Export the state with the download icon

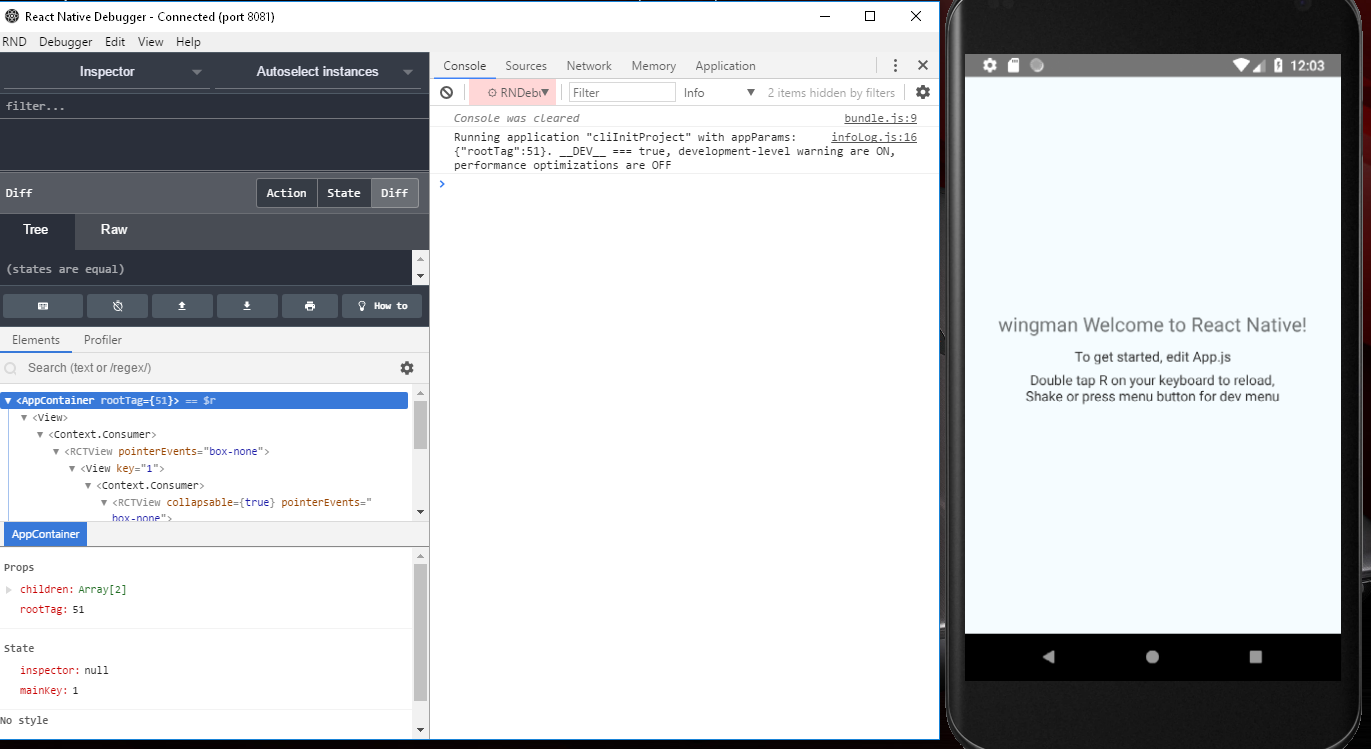point(247,305)
